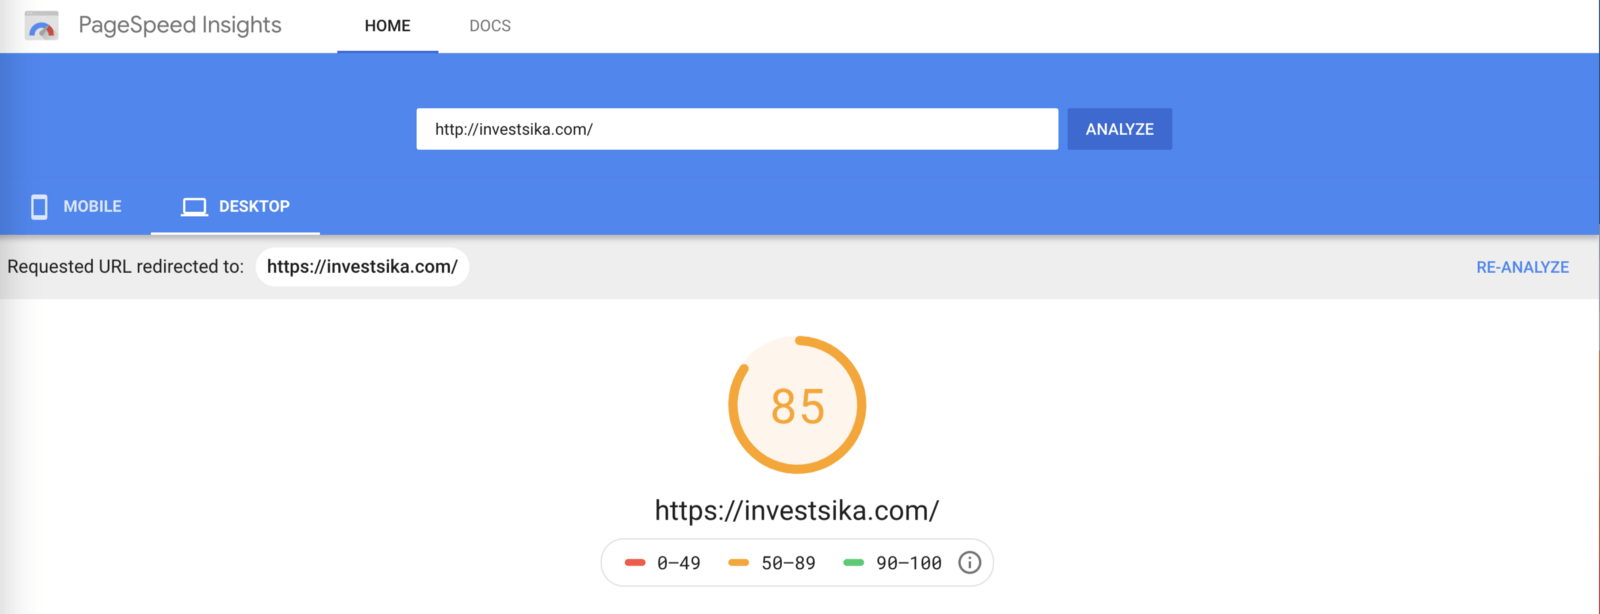Open the HOME tab
1600x614 pixels.
pos(387,26)
